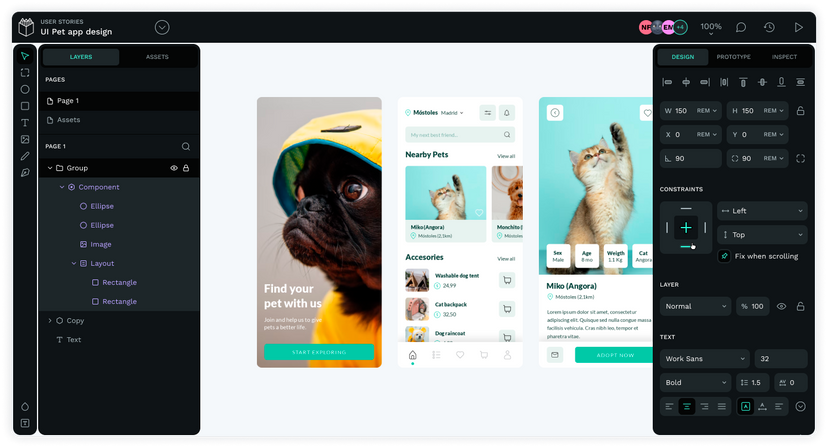Click independent corner radius icon
The height and width of the screenshot is (448, 828).
(x=801, y=158)
